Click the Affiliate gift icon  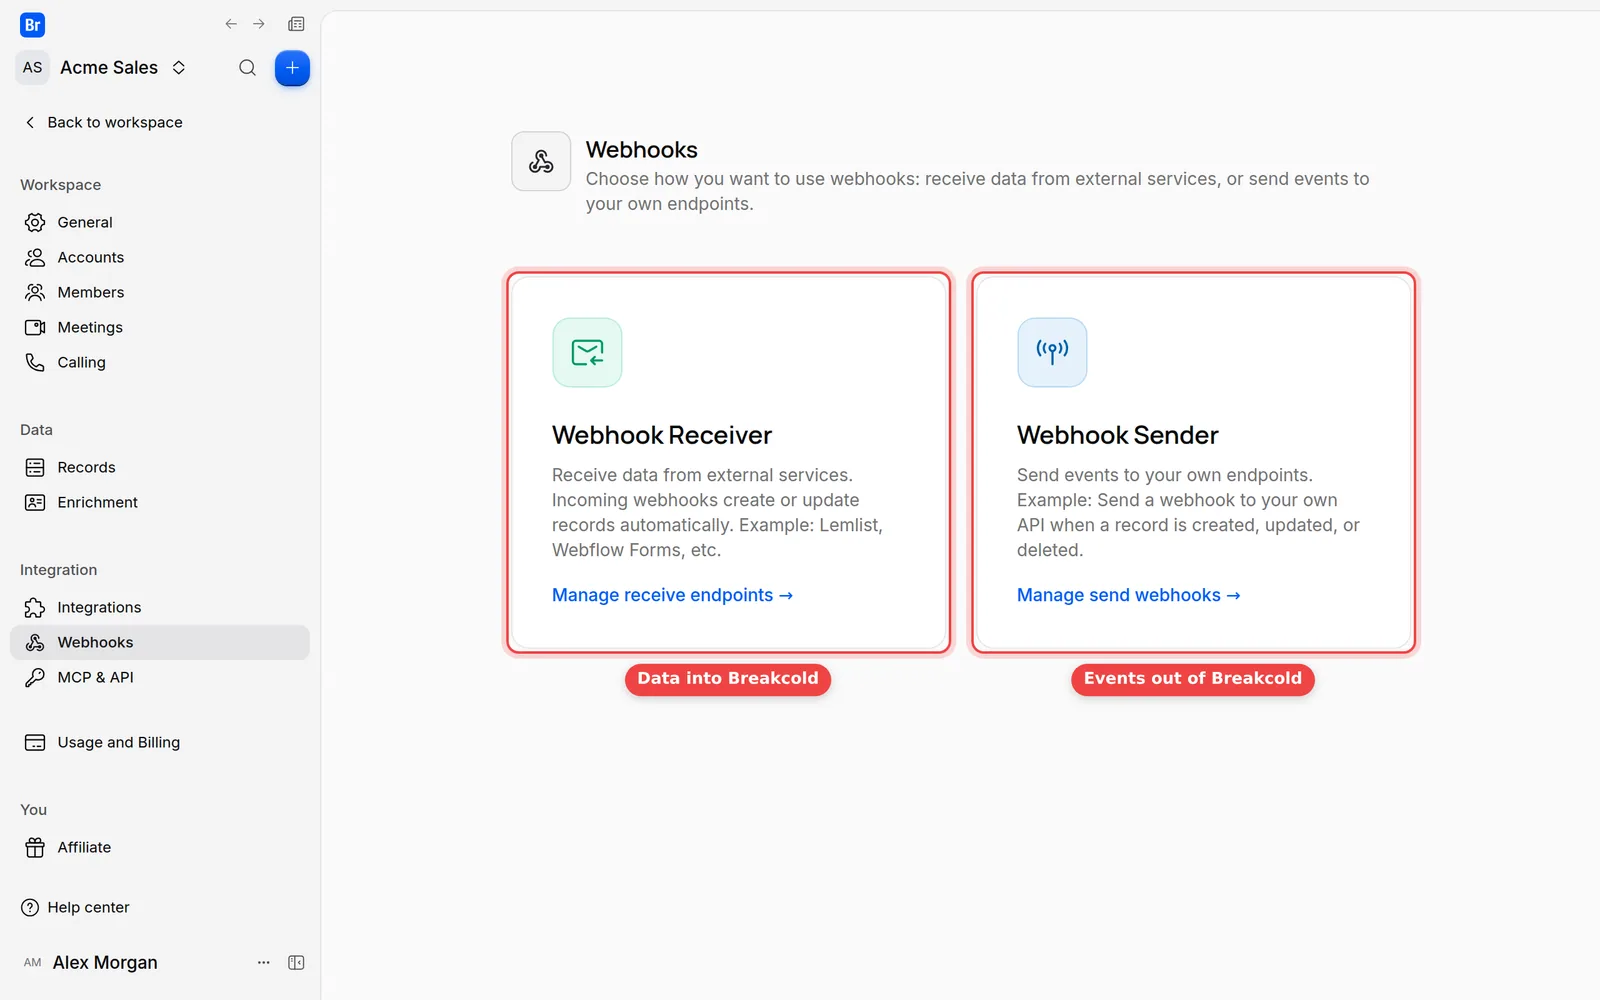(x=35, y=847)
